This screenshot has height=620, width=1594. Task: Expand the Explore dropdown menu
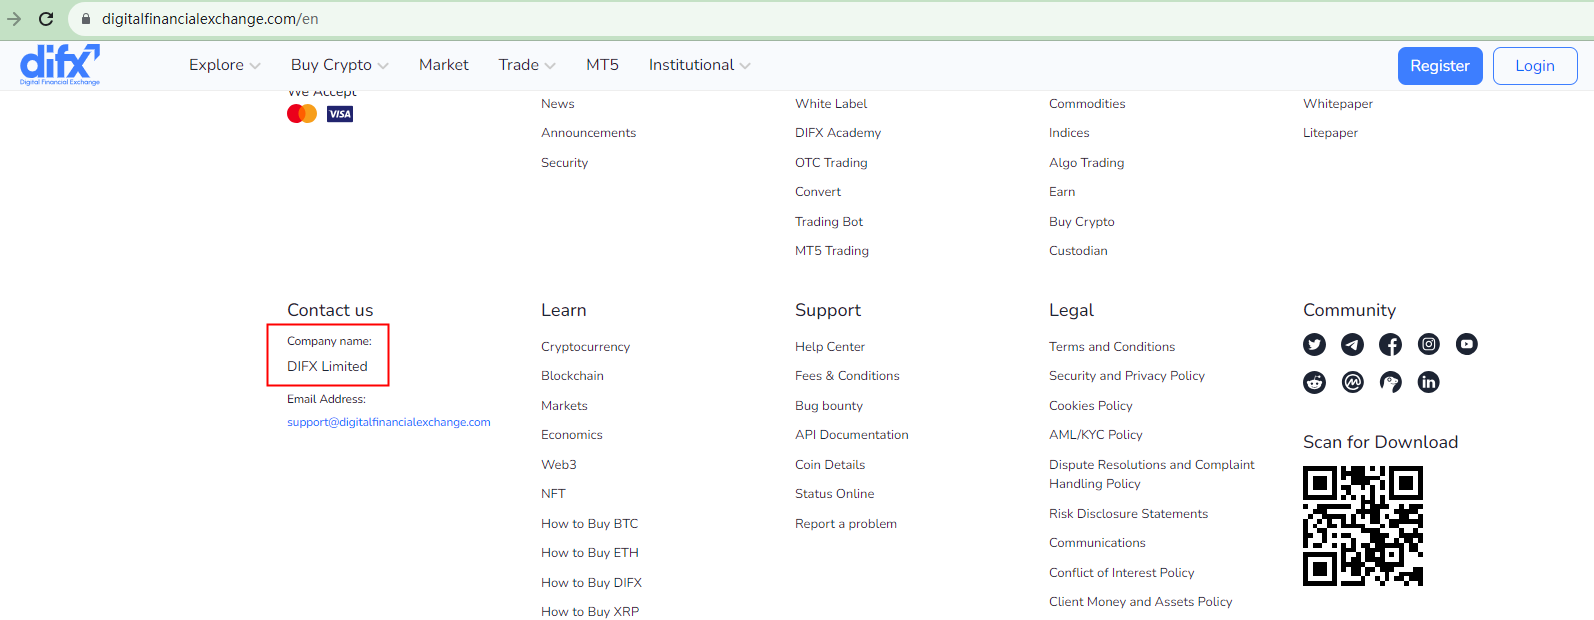[x=225, y=65]
